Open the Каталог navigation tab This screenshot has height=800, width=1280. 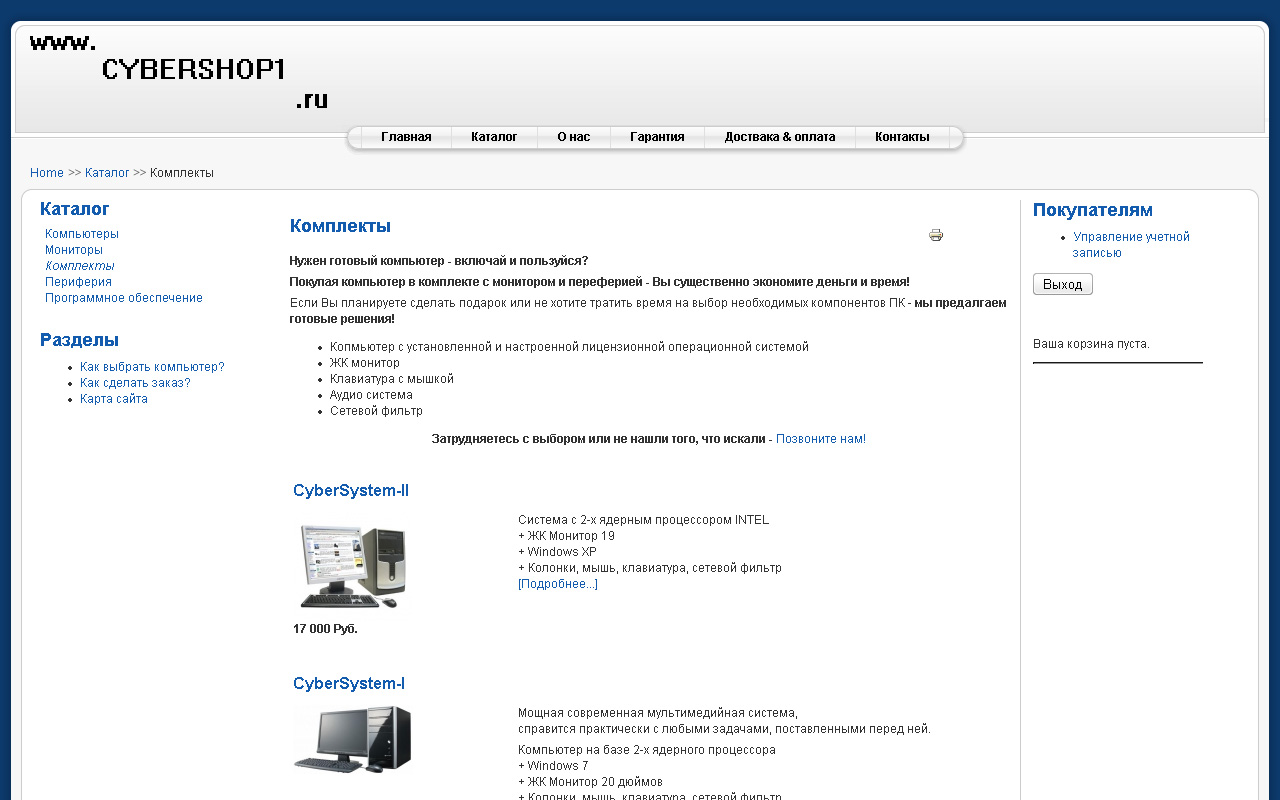tap(494, 137)
